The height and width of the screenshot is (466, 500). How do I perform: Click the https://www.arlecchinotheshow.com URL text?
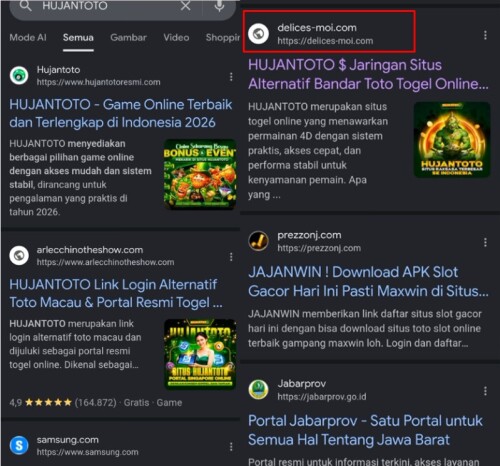point(105,262)
